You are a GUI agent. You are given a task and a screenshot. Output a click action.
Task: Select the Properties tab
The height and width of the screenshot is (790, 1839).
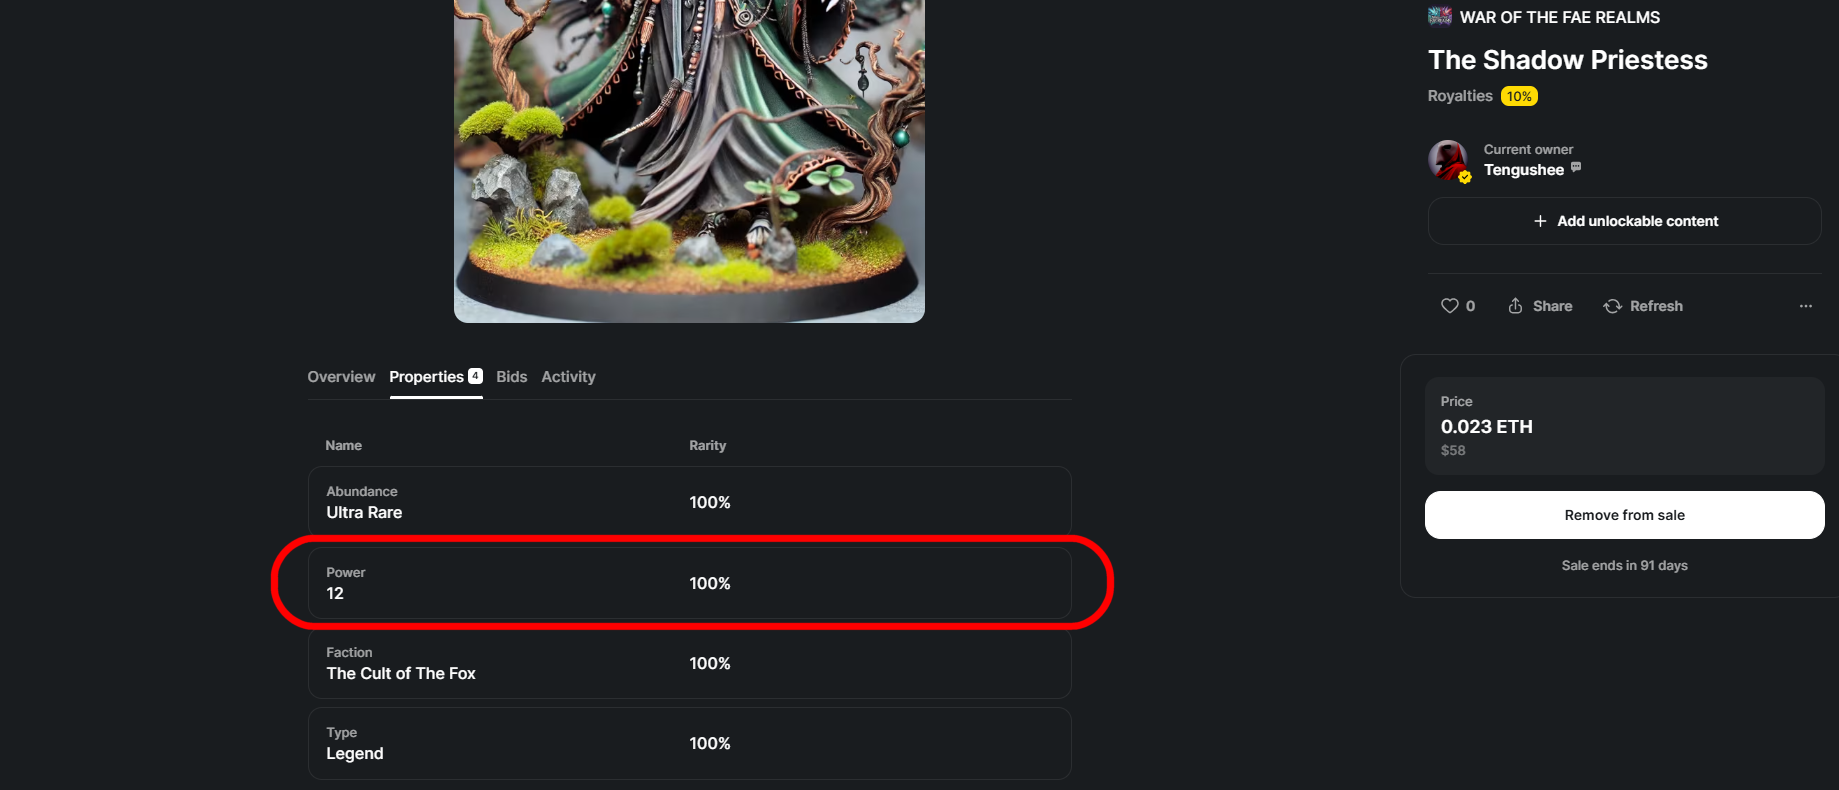tap(436, 377)
